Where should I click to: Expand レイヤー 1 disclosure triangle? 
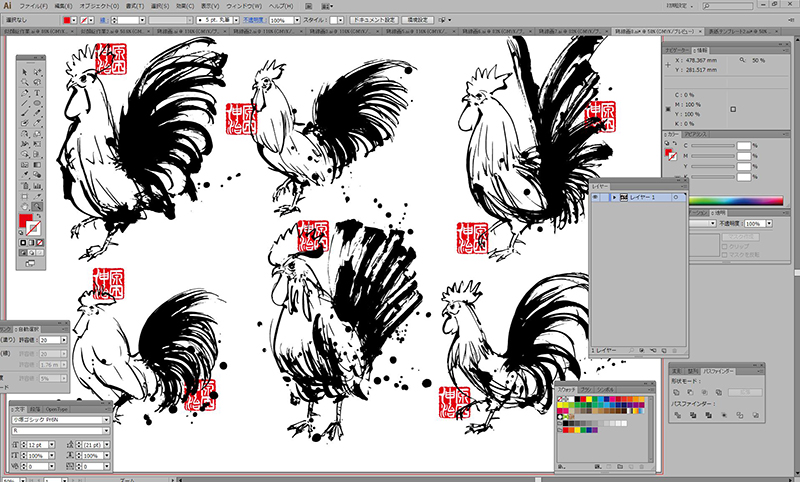[x=614, y=197]
